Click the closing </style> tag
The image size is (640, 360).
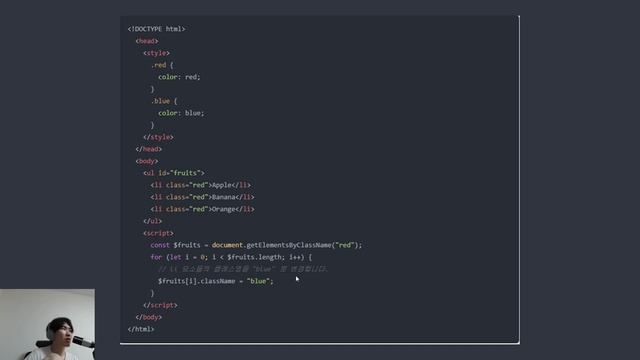(158, 137)
